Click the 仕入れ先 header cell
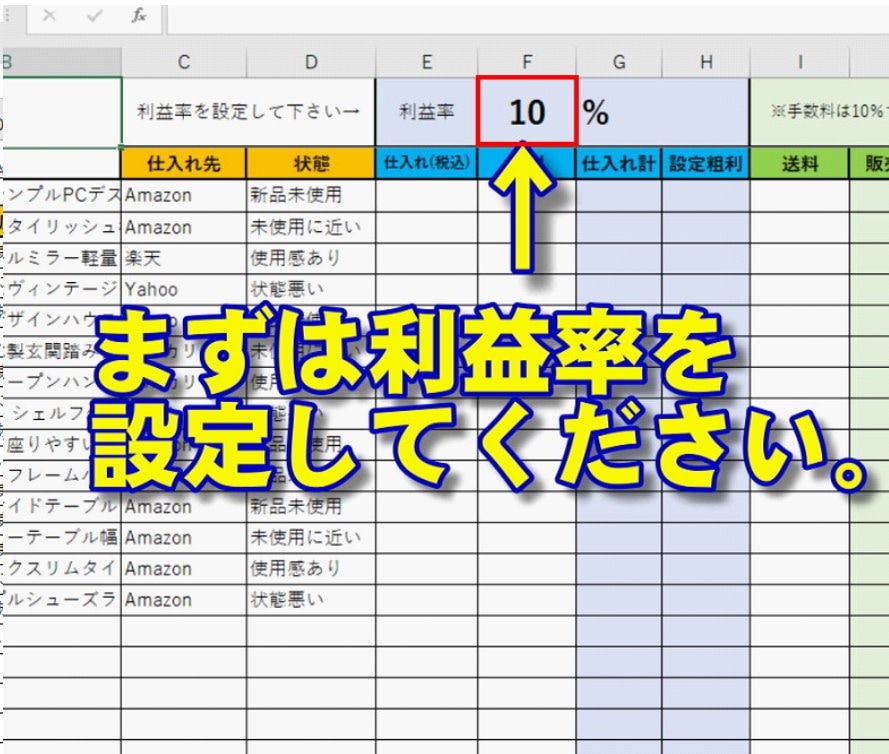This screenshot has width=889, height=754. [x=184, y=164]
